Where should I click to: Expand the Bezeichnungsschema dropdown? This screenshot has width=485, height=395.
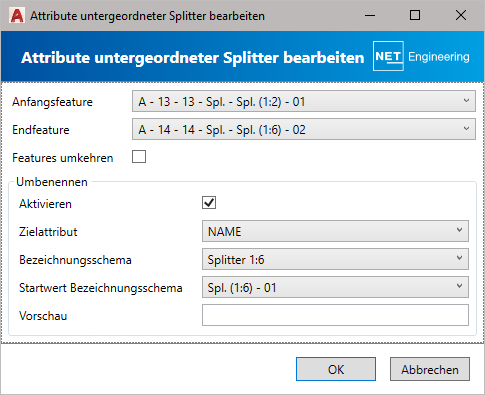point(335,259)
